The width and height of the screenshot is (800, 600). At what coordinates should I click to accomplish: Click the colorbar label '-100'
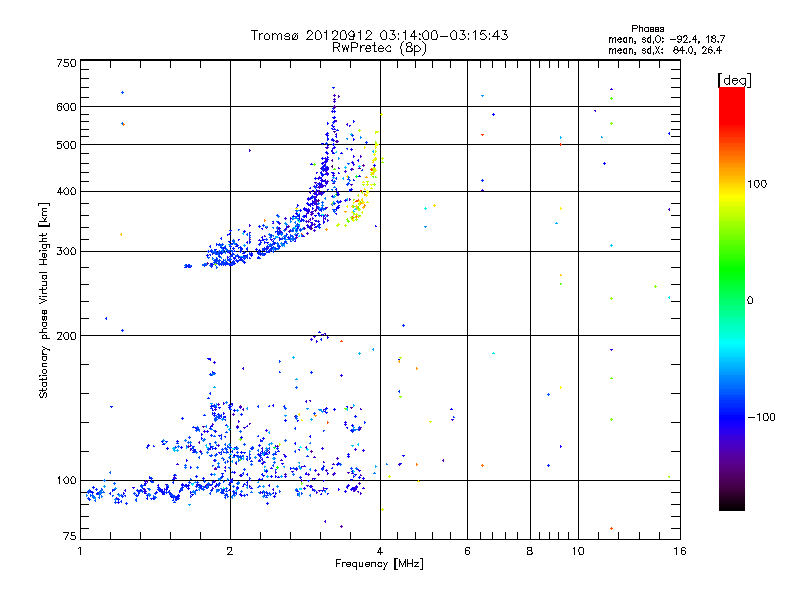pos(761,417)
